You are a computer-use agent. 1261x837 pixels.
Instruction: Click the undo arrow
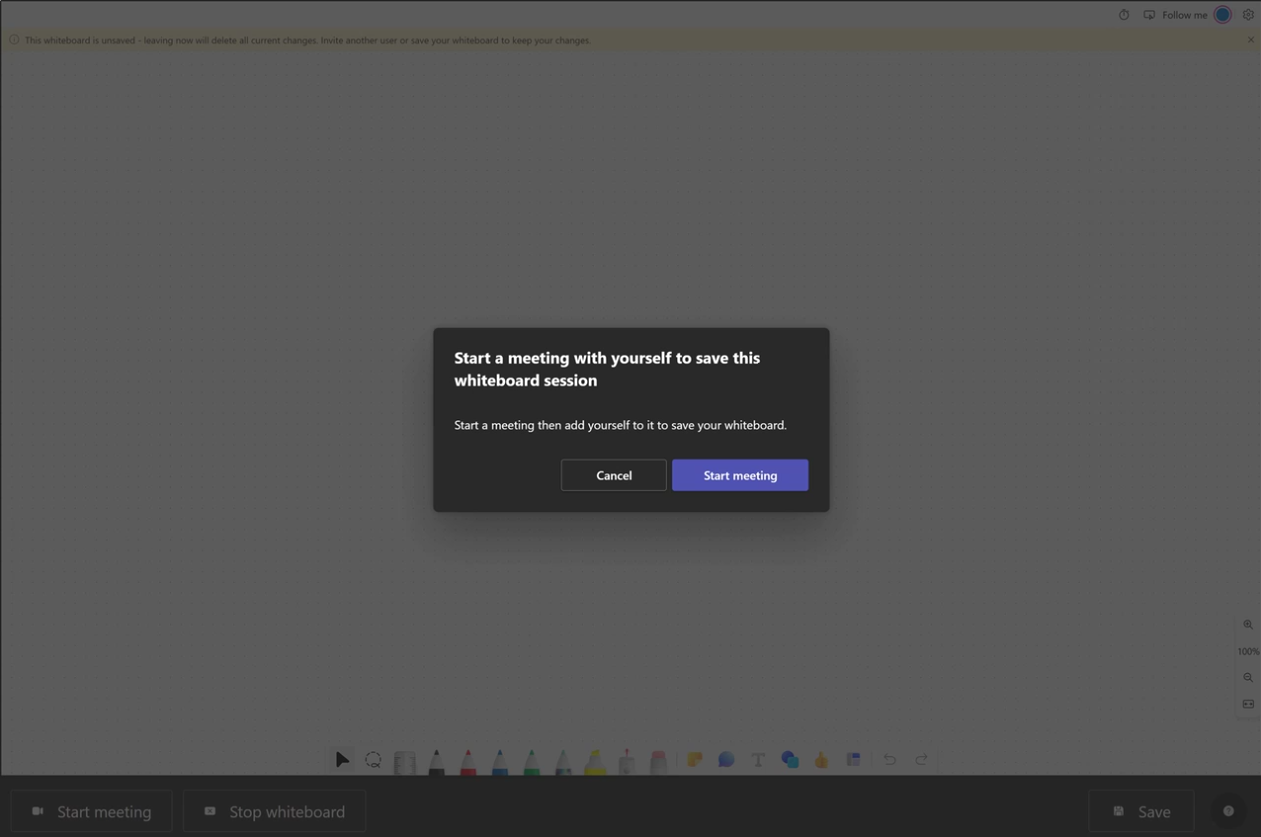889,760
